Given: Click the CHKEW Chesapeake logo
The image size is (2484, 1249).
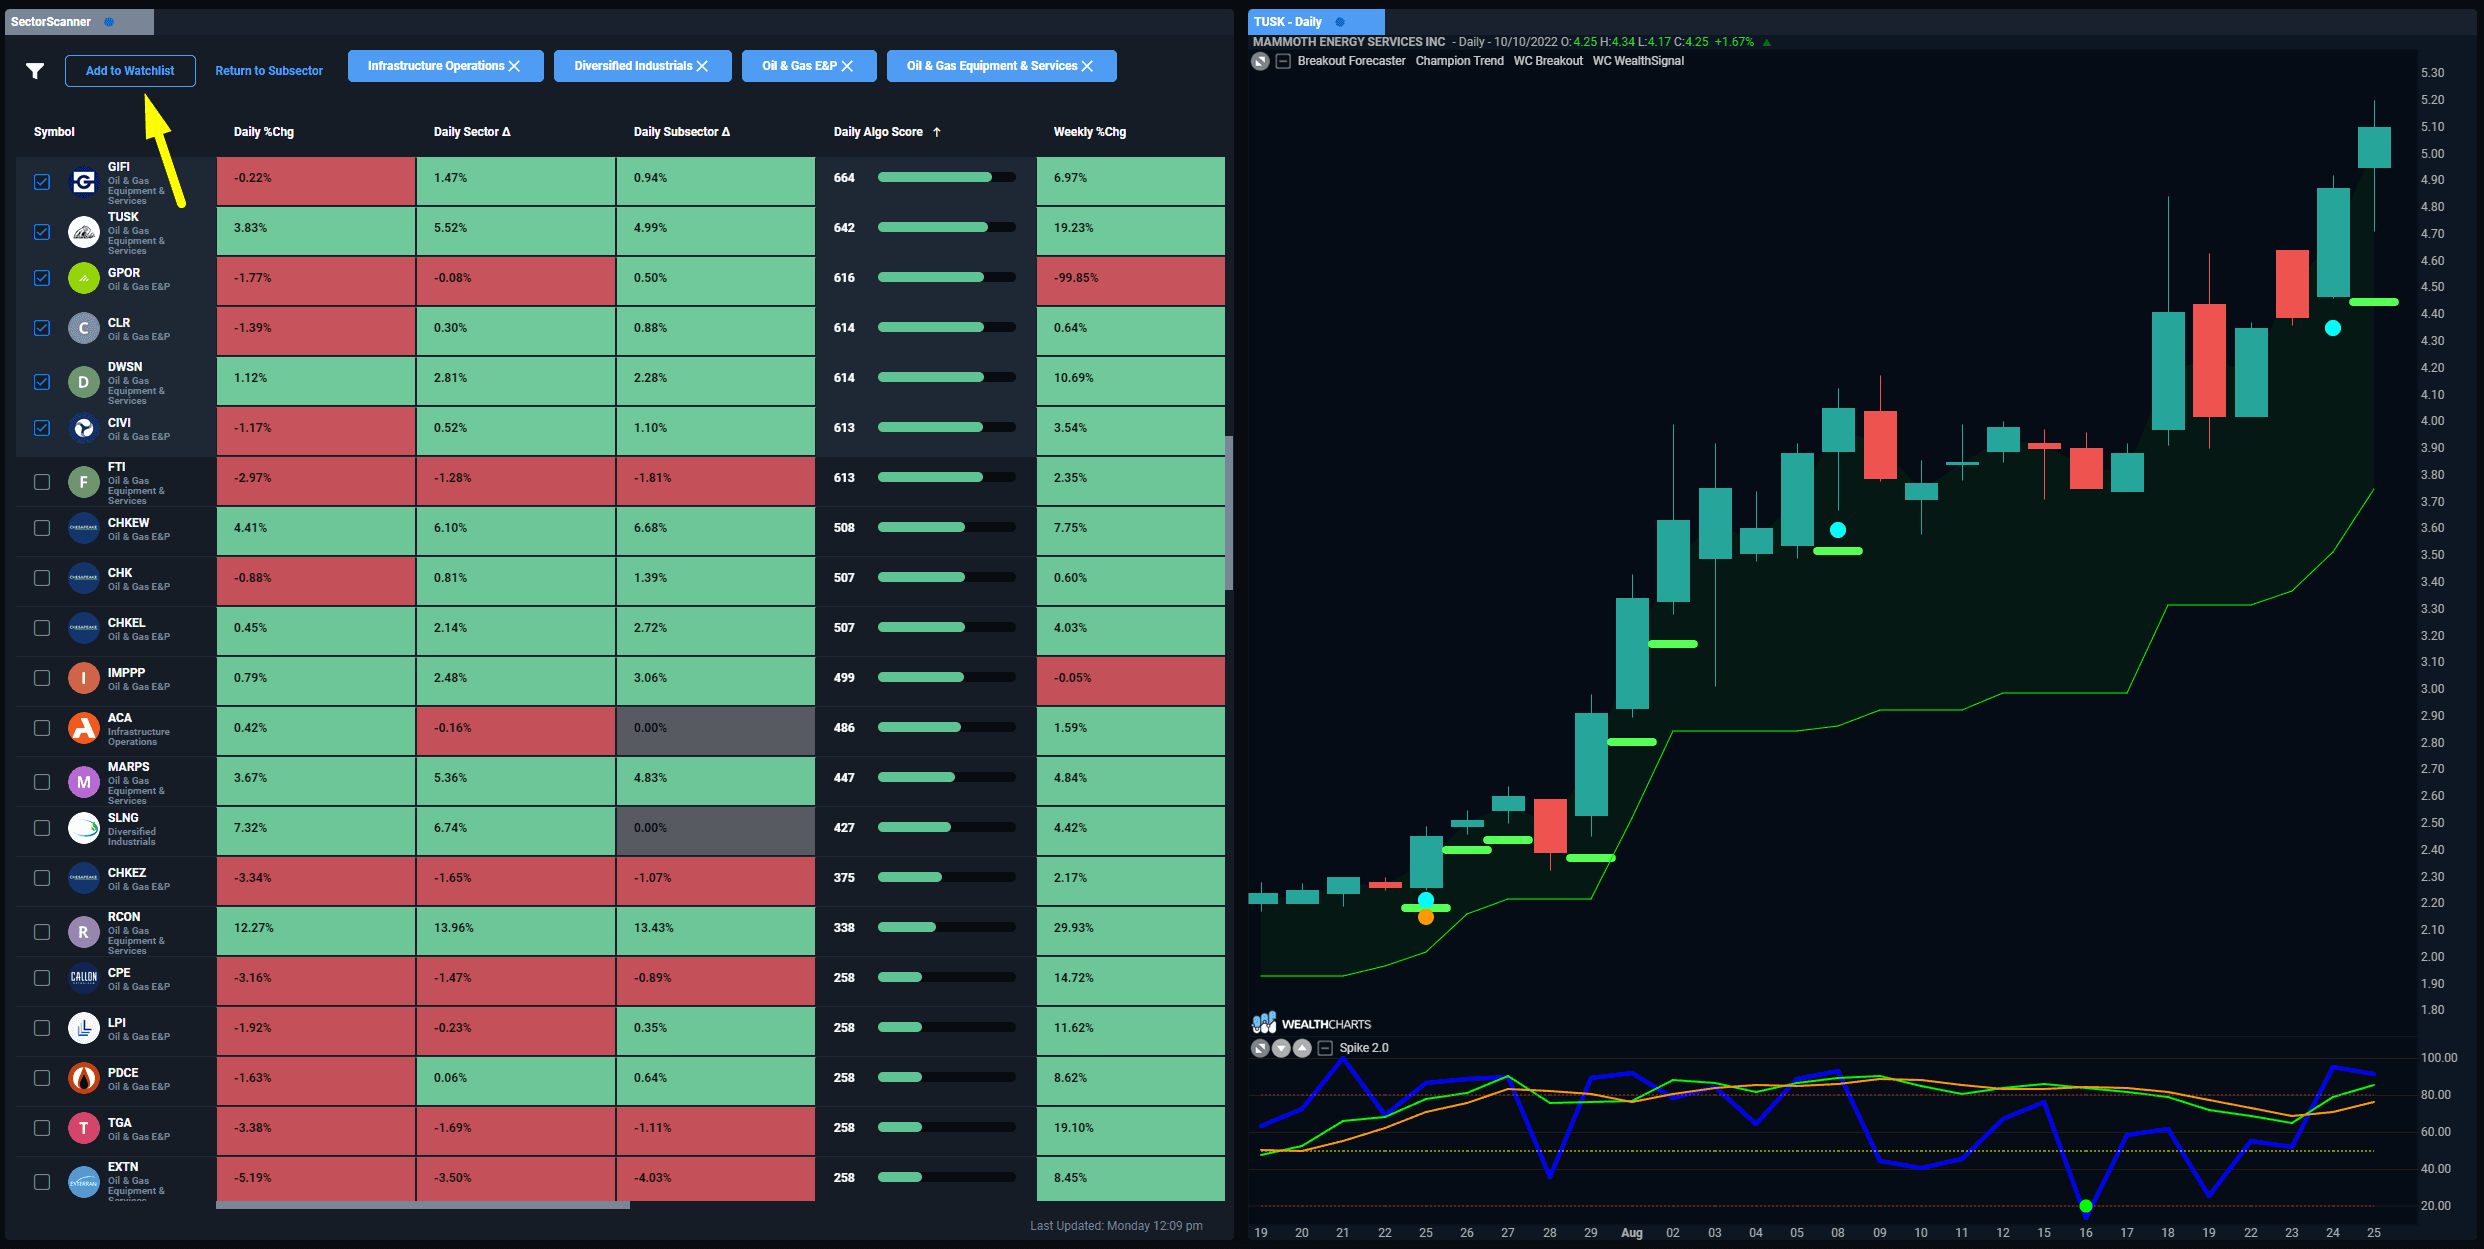Looking at the screenshot, I should click(84, 528).
